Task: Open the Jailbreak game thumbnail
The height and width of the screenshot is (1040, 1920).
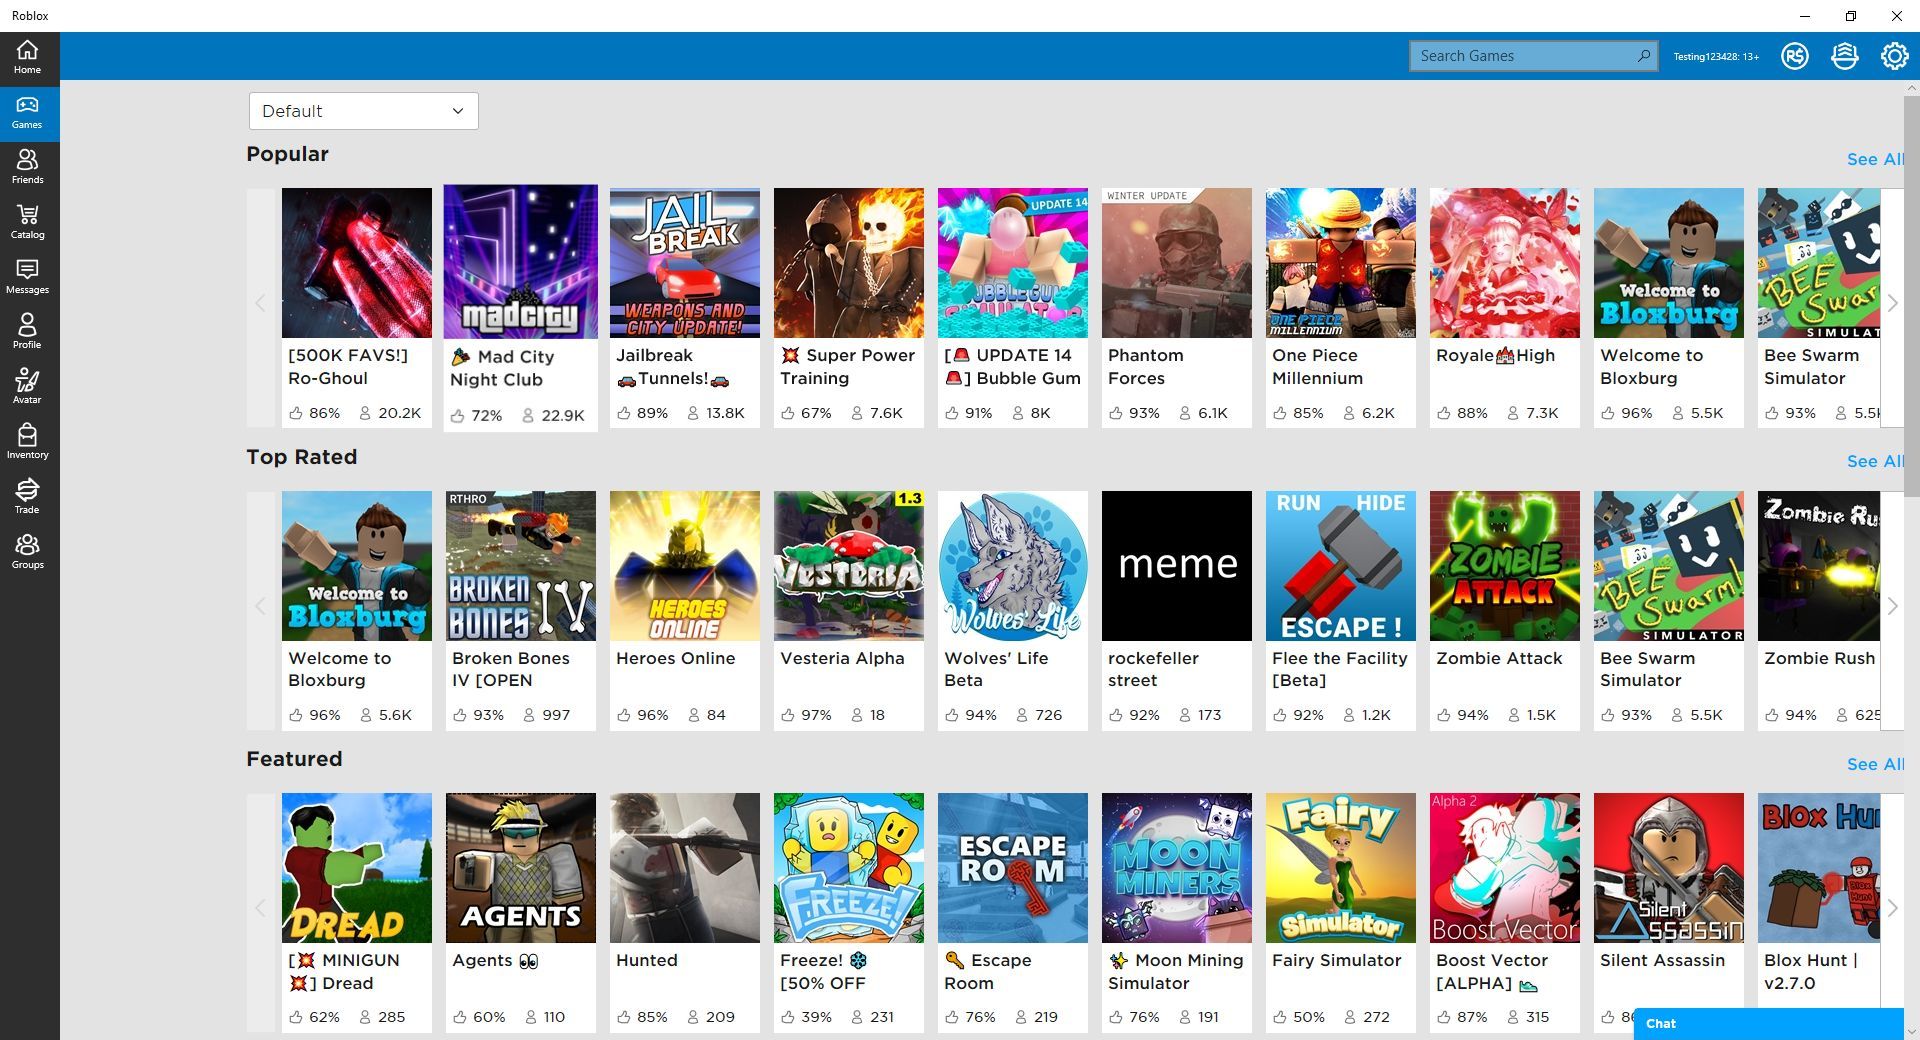Action: 685,263
